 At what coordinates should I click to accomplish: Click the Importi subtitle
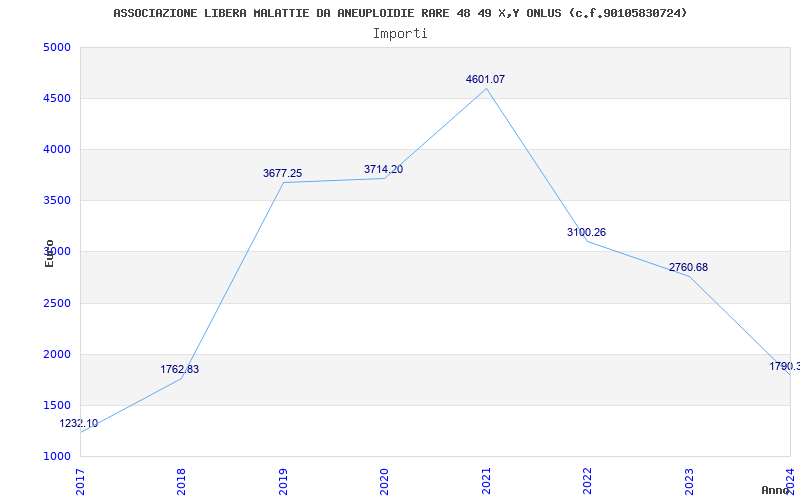[x=400, y=34]
